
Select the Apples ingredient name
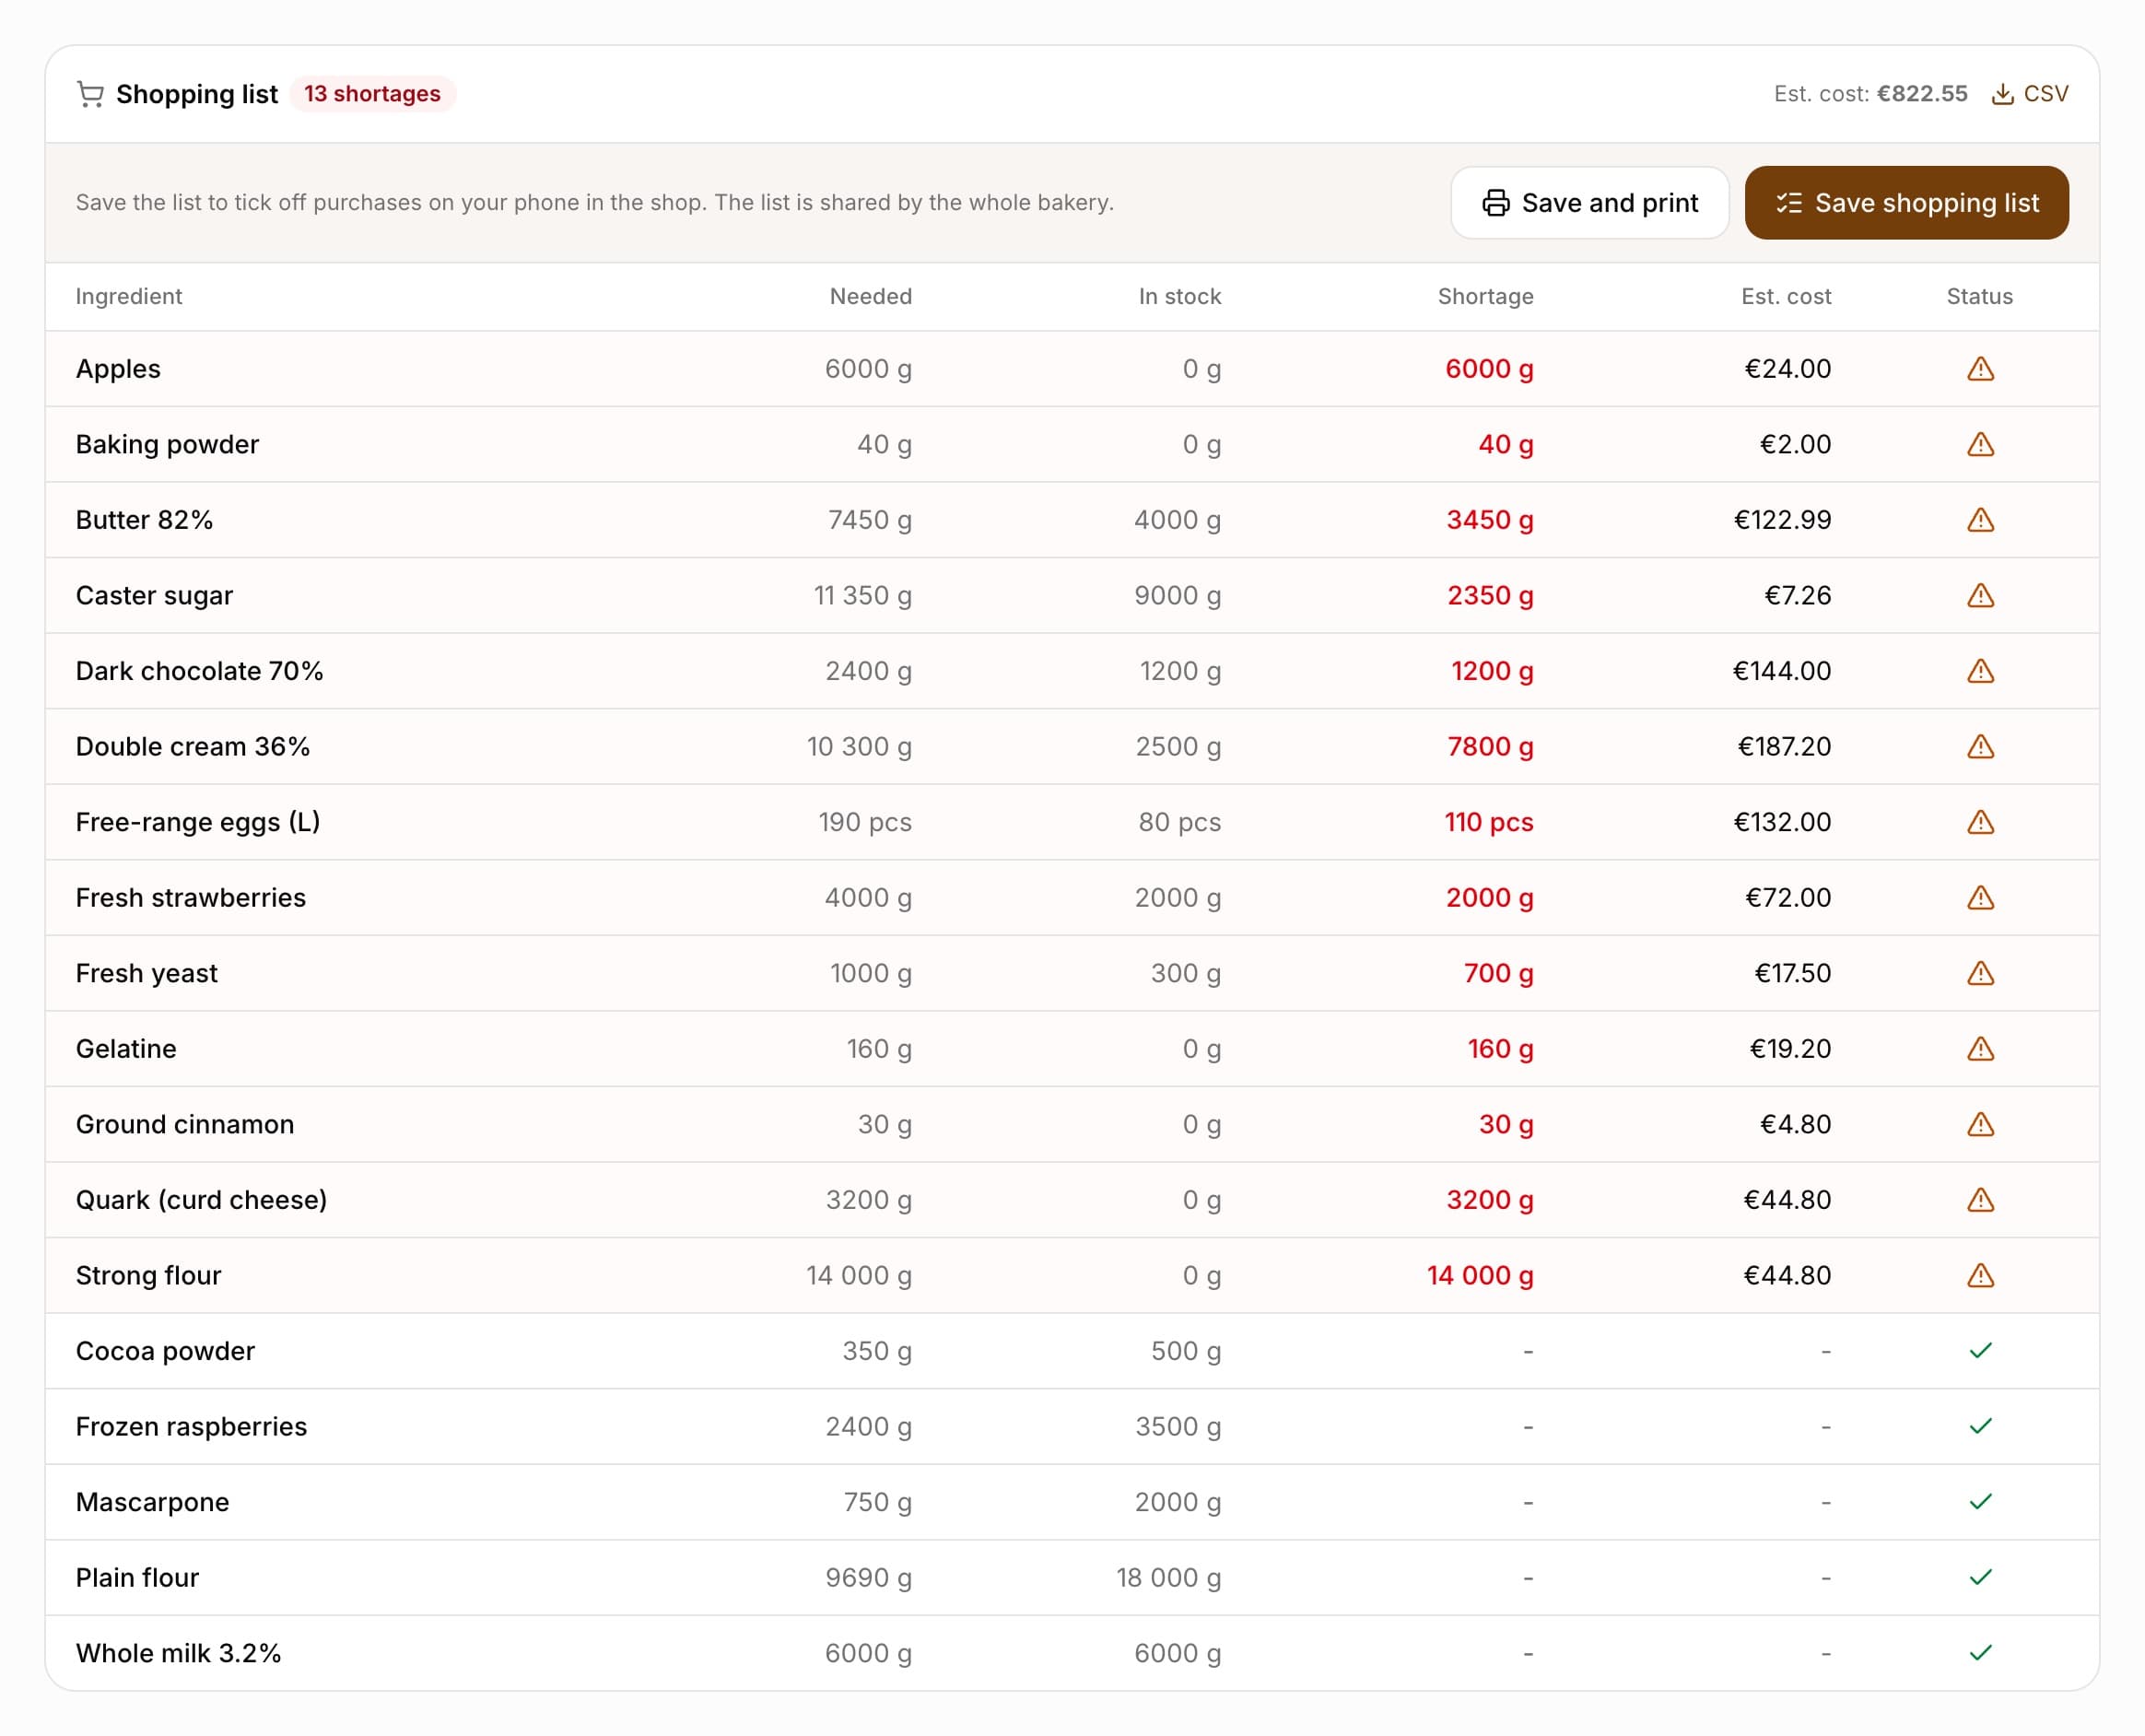[x=118, y=369]
